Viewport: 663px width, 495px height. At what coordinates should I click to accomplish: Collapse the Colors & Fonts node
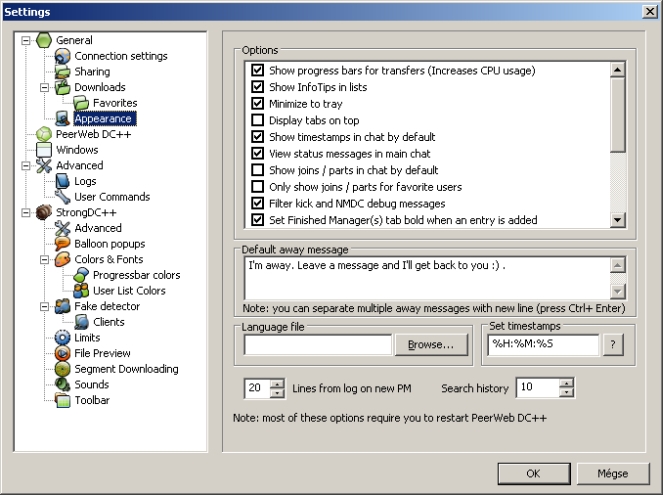[44, 260]
